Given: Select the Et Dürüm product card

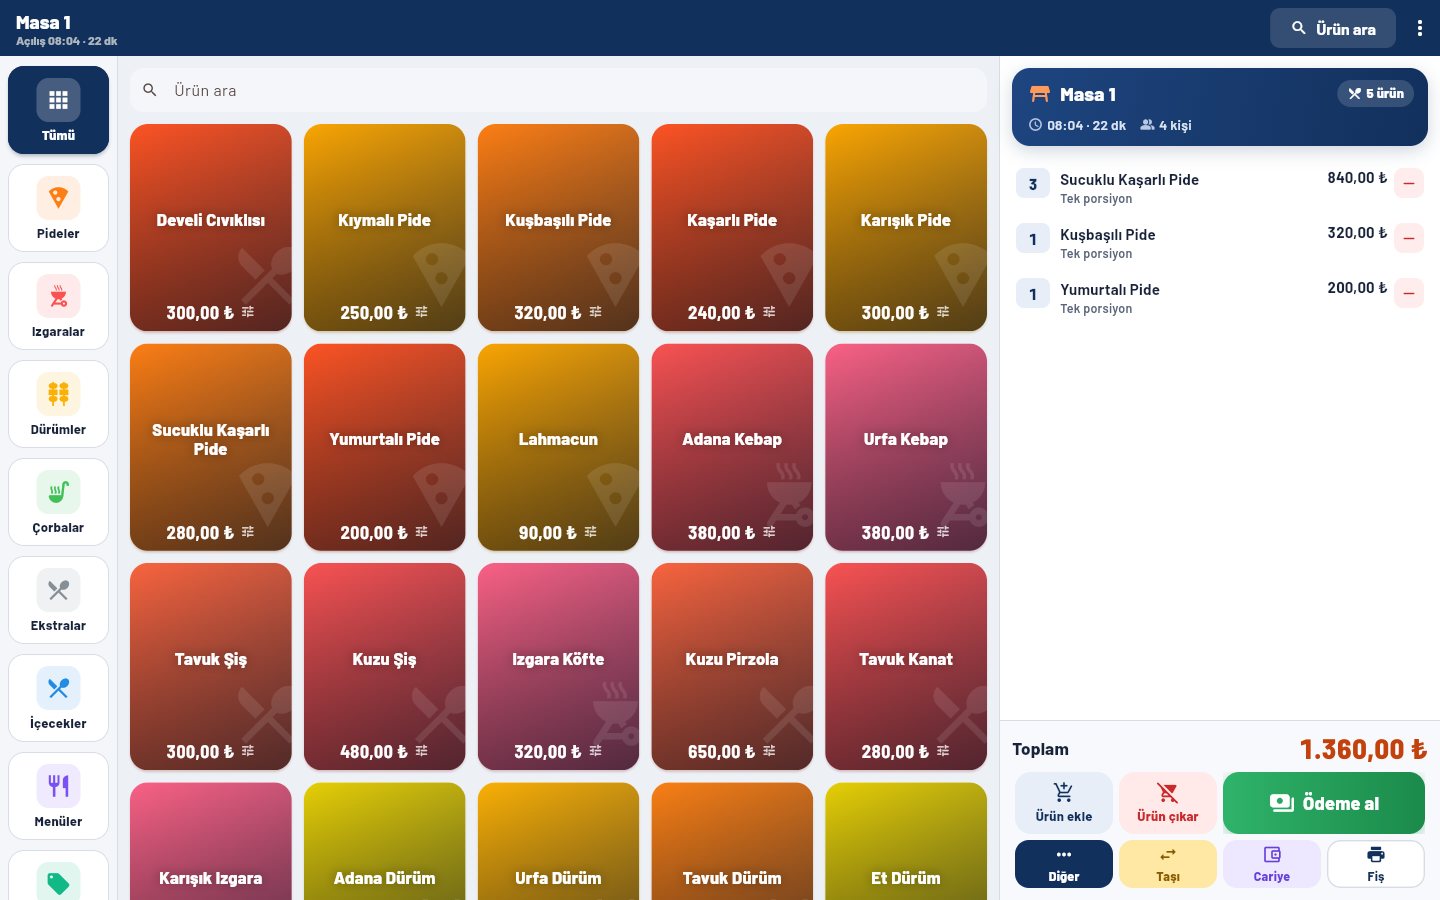Looking at the screenshot, I should tap(906, 842).
